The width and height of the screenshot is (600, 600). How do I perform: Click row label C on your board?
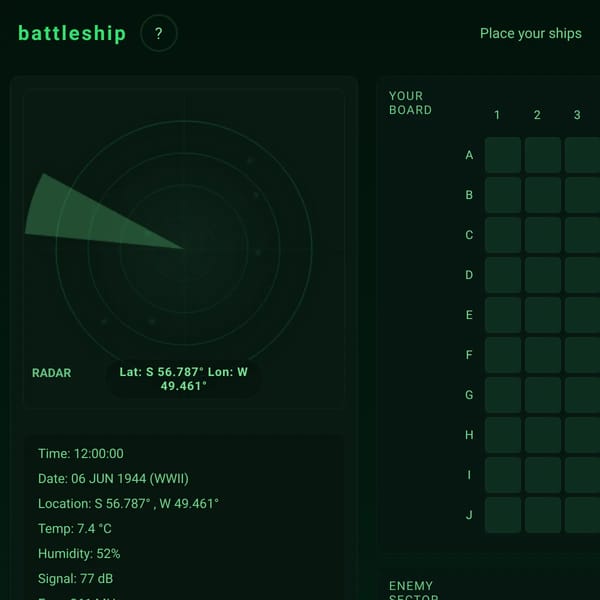point(469,235)
